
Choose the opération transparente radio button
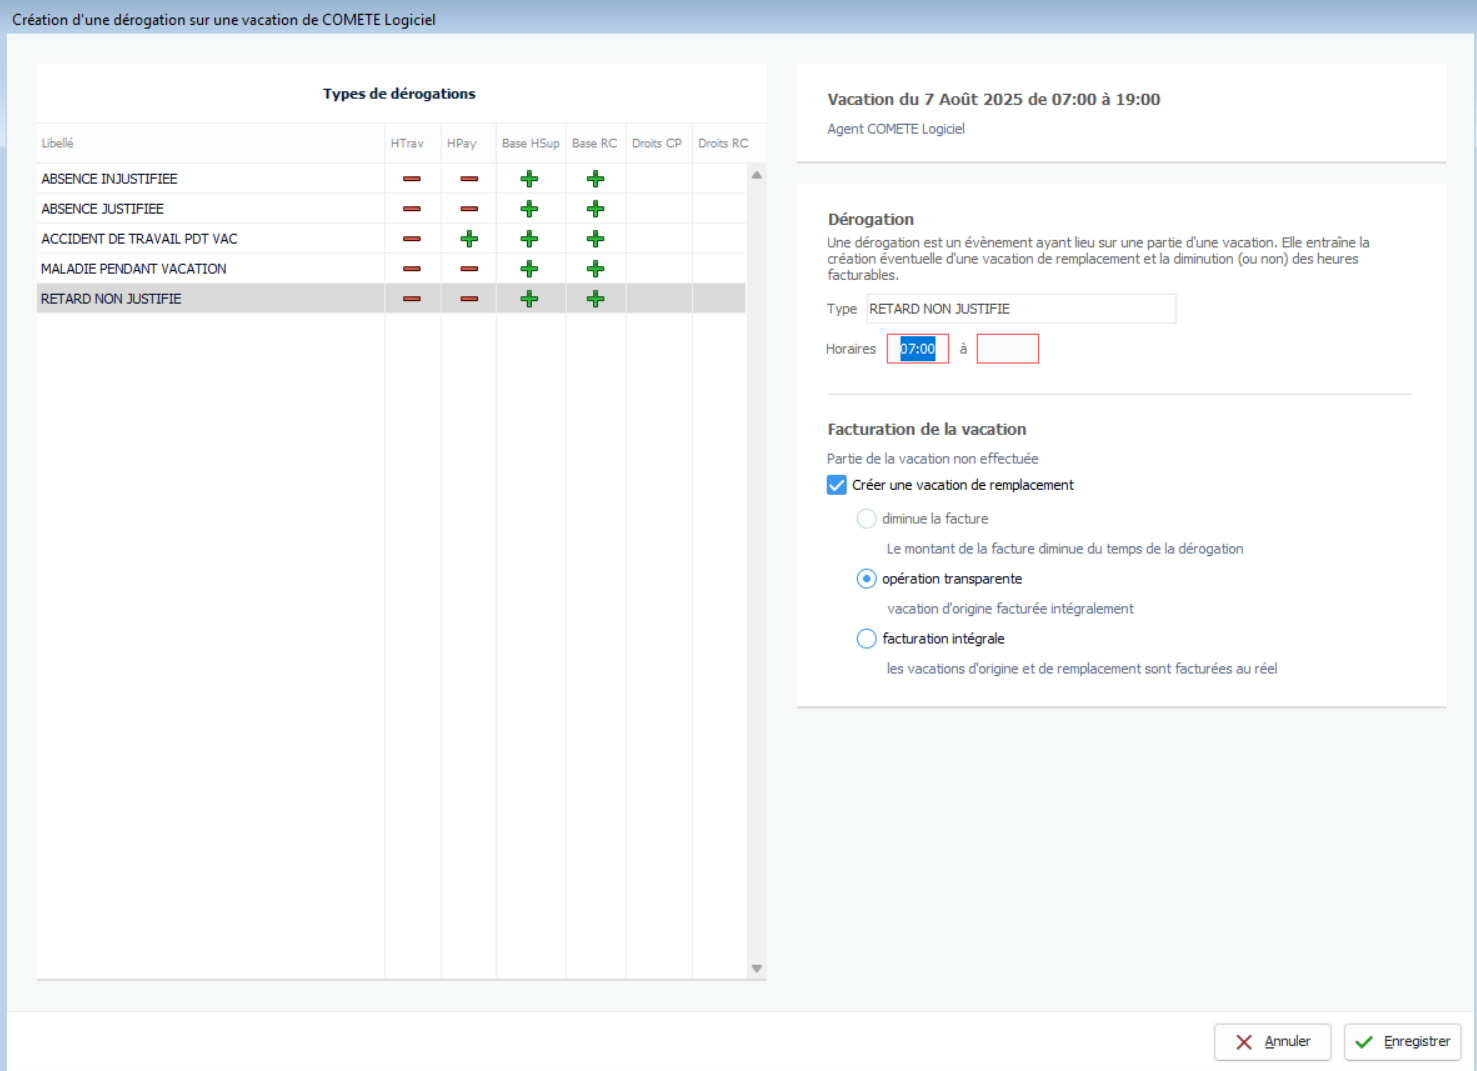click(867, 579)
